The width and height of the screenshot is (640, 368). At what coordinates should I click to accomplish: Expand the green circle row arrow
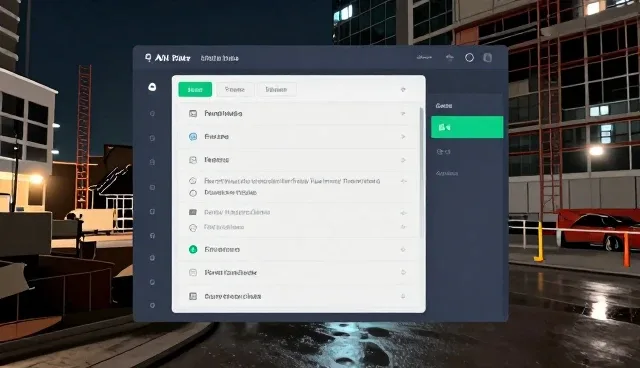click(x=403, y=249)
